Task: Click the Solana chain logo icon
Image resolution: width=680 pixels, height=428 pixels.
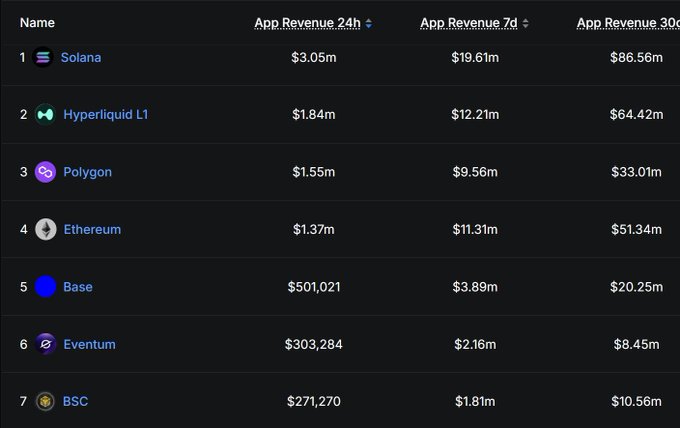Action: 43,57
